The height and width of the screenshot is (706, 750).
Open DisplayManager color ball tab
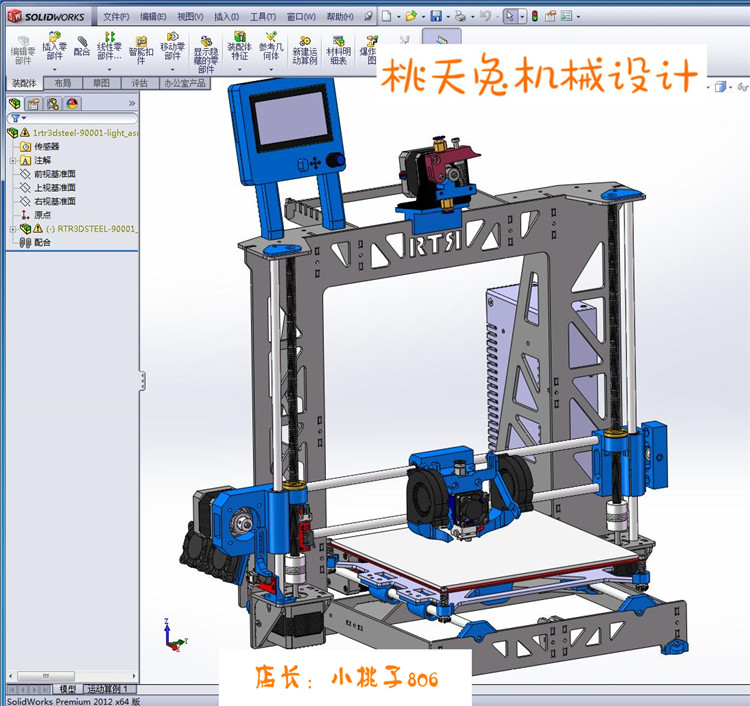72,103
